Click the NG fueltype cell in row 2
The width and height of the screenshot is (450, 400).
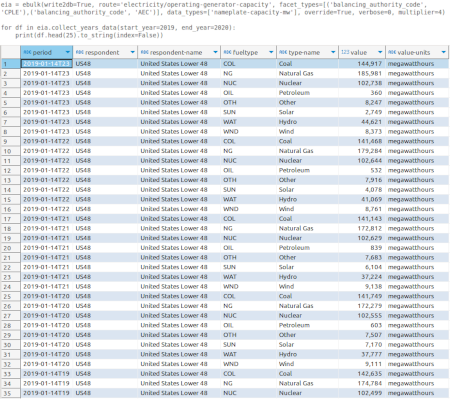249,73
